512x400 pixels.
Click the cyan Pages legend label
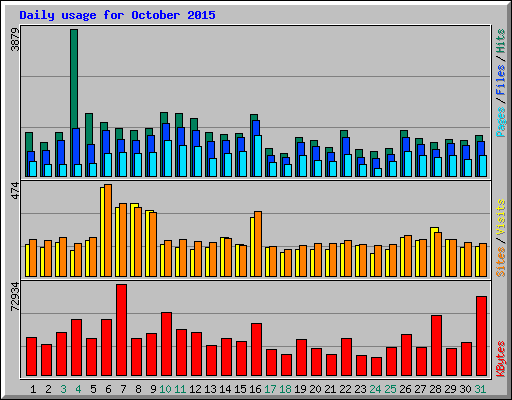(x=501, y=122)
